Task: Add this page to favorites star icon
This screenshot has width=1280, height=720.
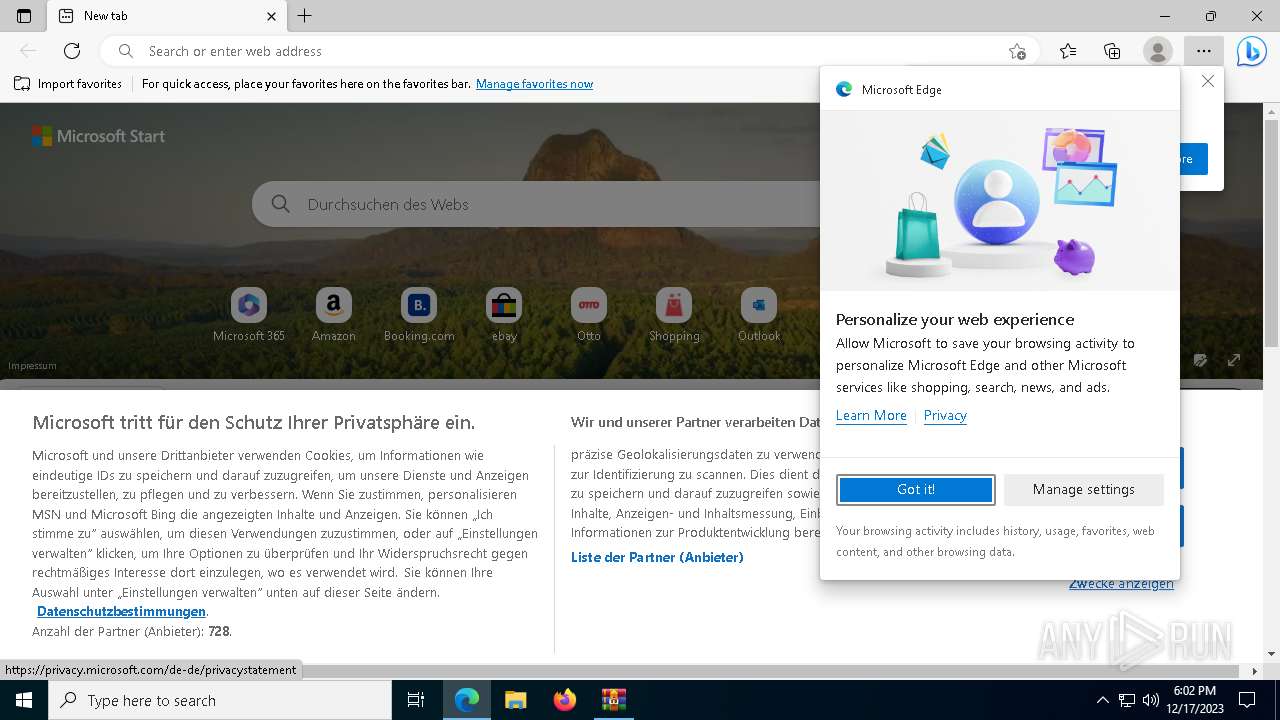Action: [x=1017, y=51]
